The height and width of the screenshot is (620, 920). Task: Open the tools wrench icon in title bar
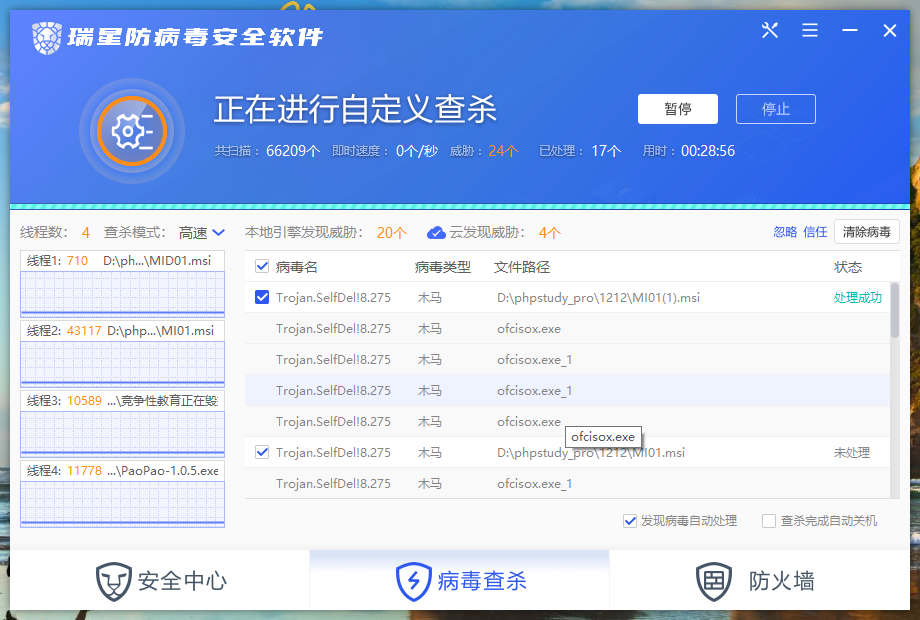click(769, 31)
